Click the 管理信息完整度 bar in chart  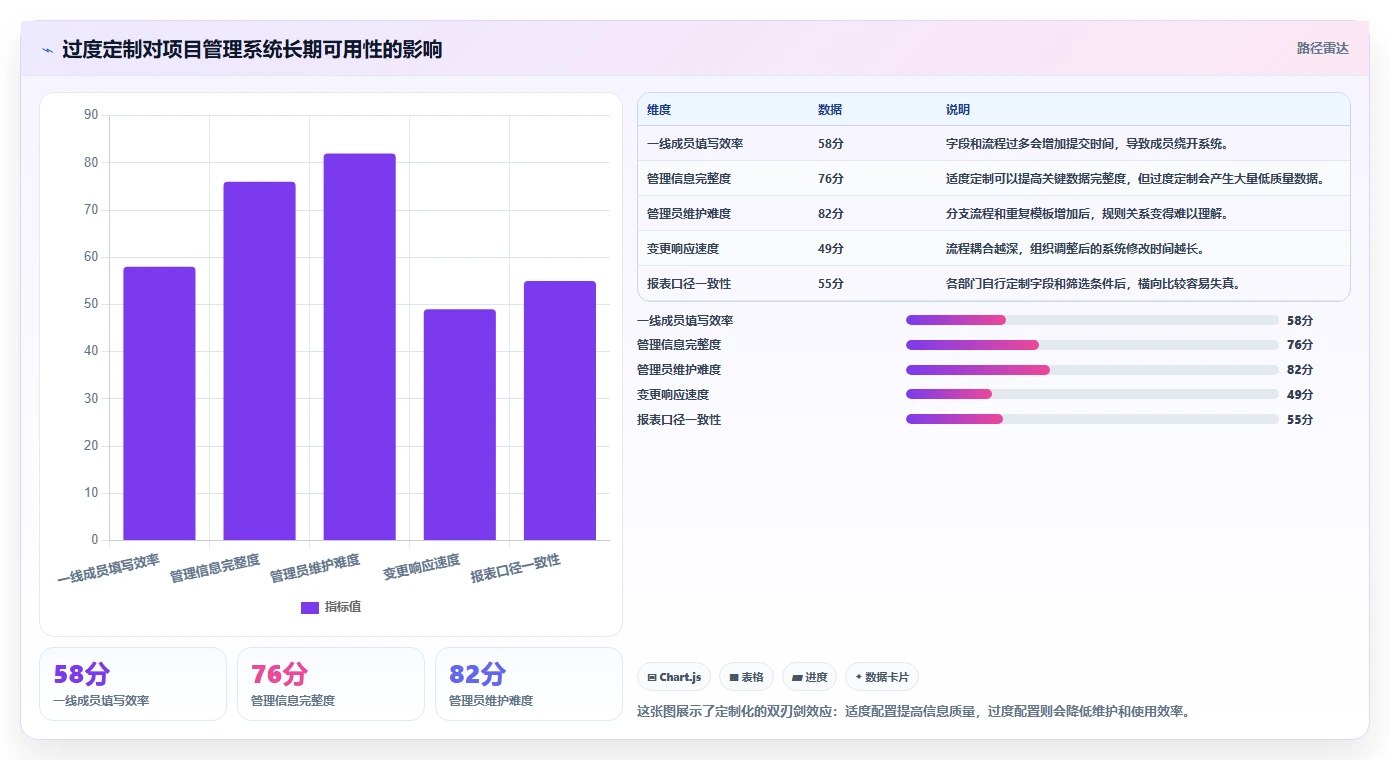click(x=259, y=361)
